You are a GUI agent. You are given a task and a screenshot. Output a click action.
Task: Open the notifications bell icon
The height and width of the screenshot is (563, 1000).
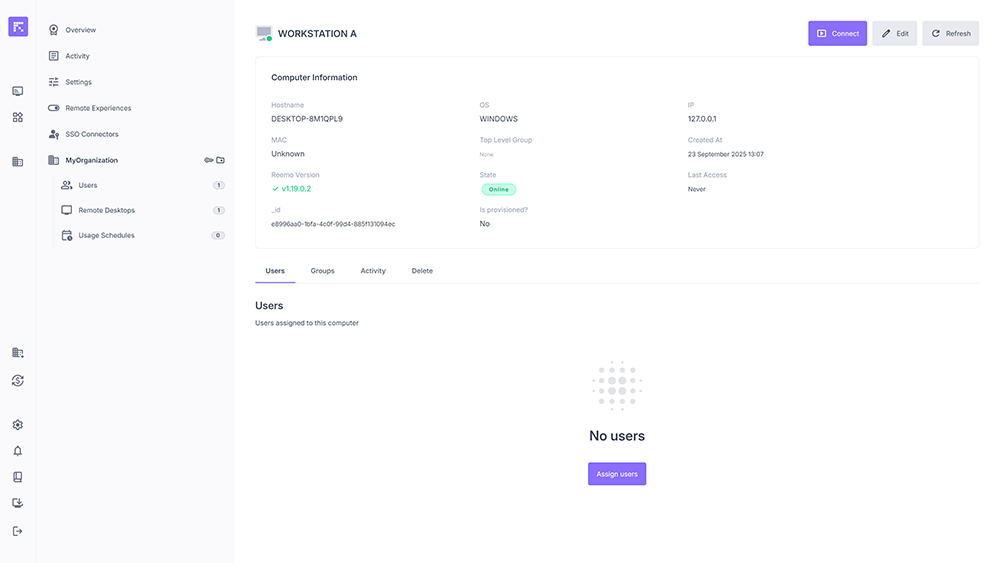[x=18, y=451]
